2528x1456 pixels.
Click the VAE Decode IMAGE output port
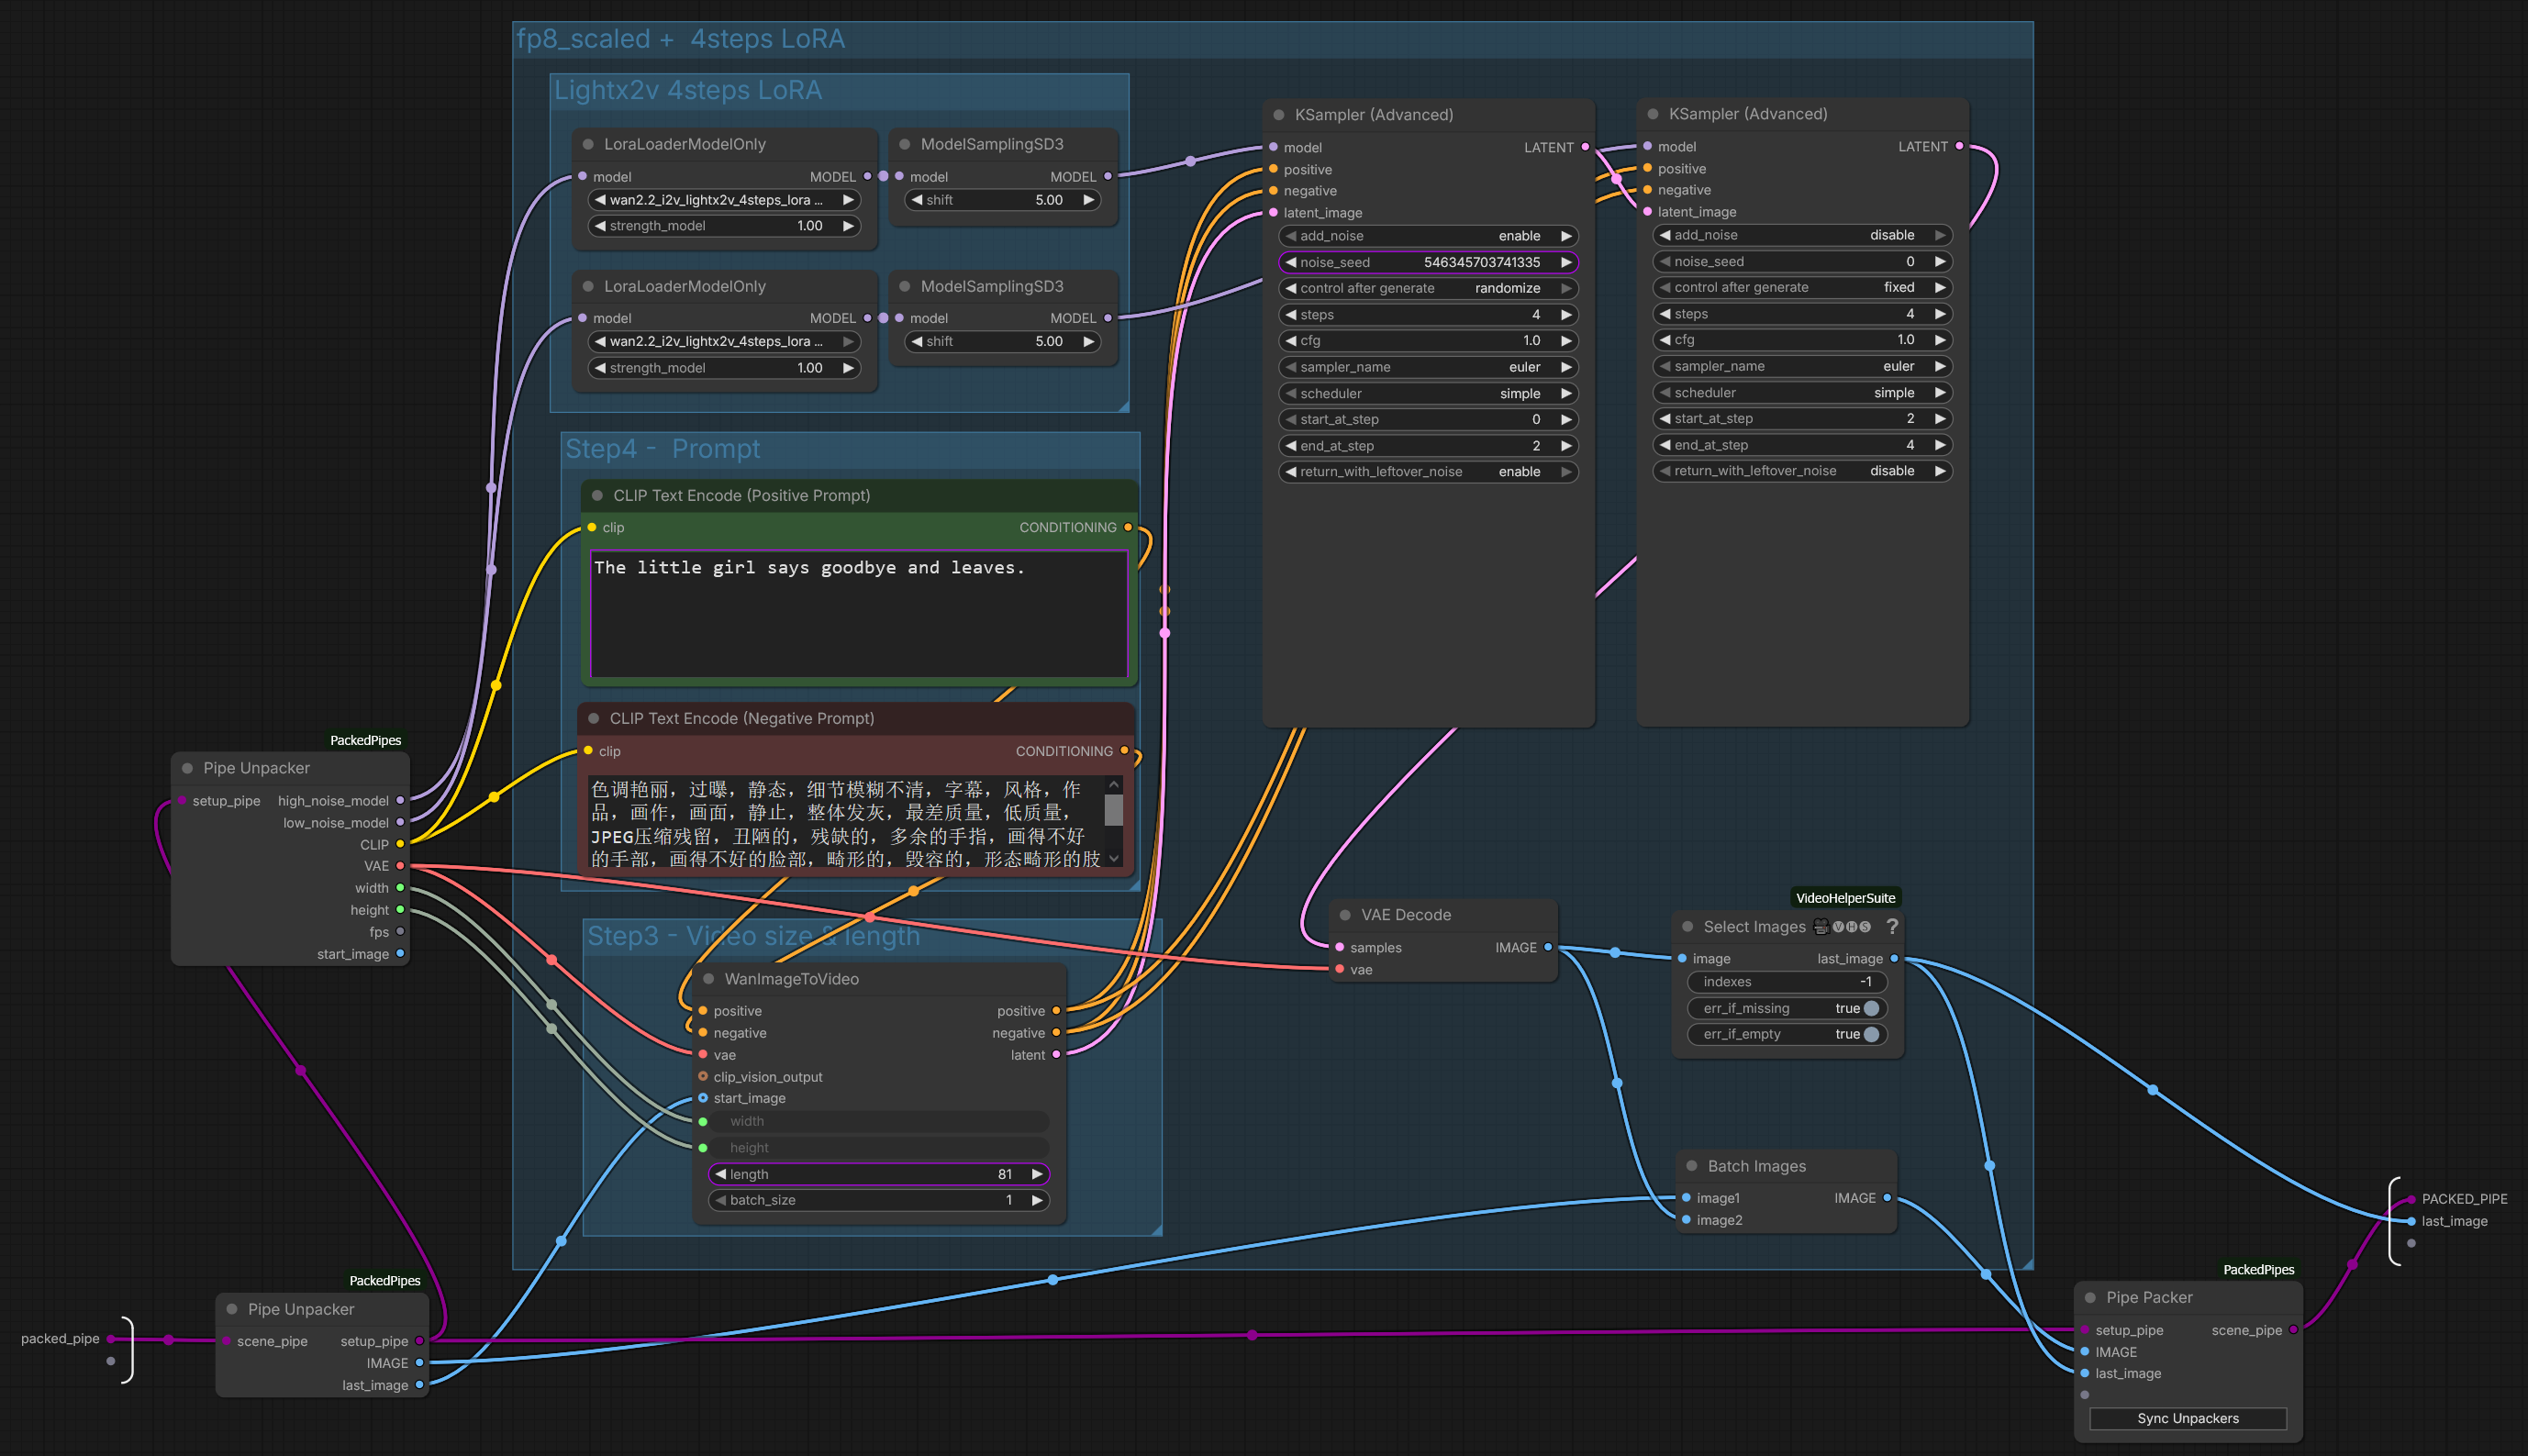[1548, 948]
